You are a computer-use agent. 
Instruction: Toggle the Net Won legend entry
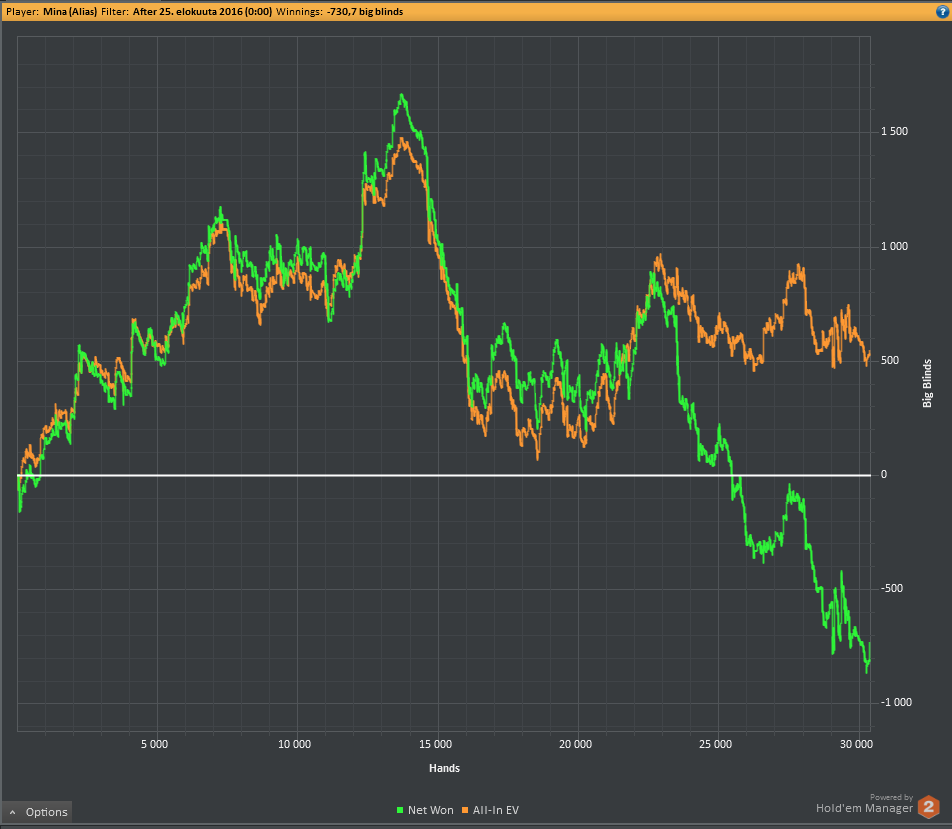coord(425,810)
